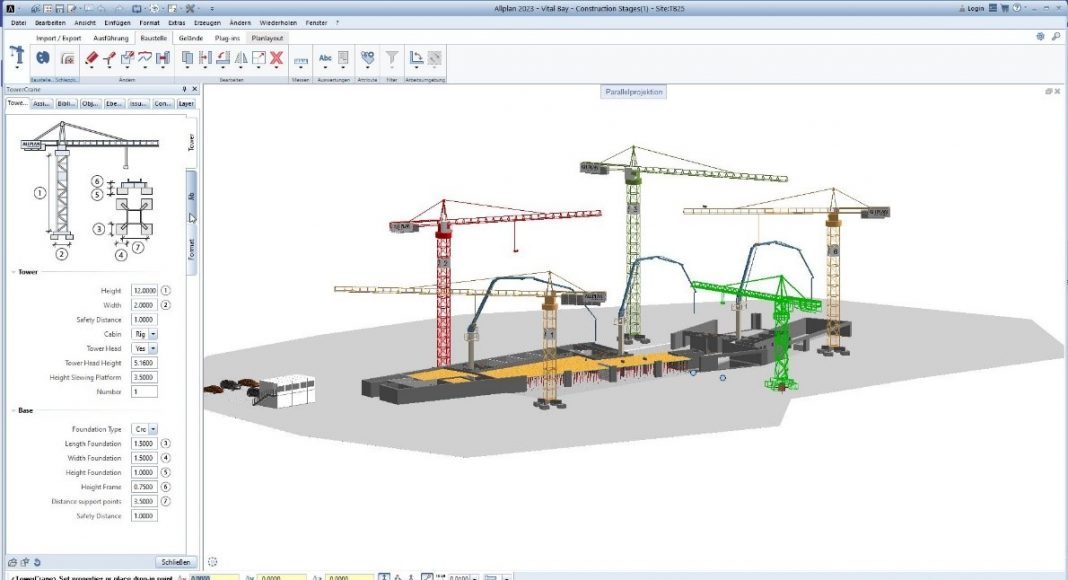This screenshot has width=1068, height=580.
Task: Open the Foundation Type dropdown
Action: (x=153, y=429)
